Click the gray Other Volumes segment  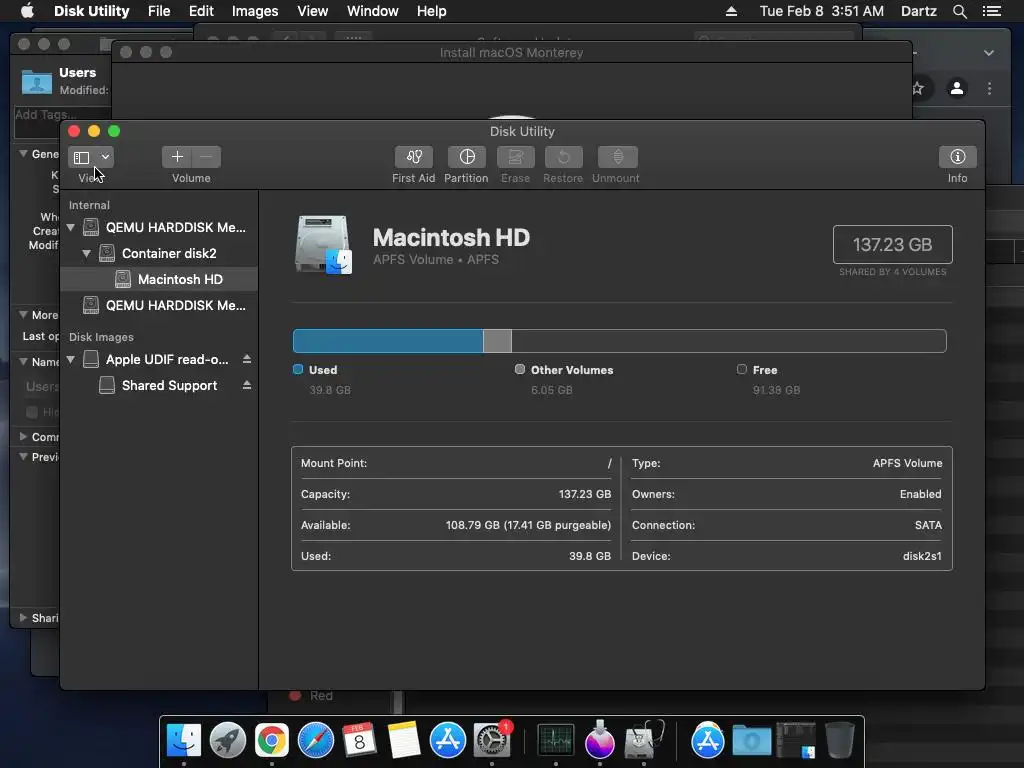[x=498, y=341]
